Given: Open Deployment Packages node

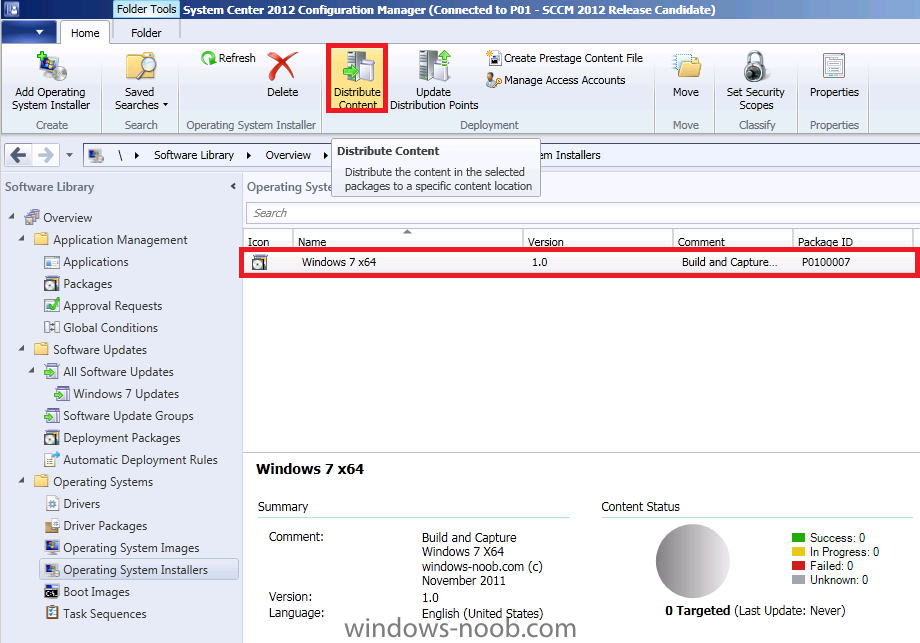Looking at the screenshot, I should click(121, 438).
